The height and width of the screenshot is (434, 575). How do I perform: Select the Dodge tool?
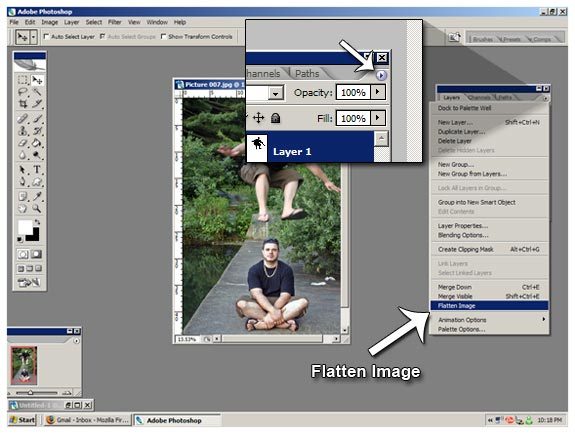tap(37, 155)
